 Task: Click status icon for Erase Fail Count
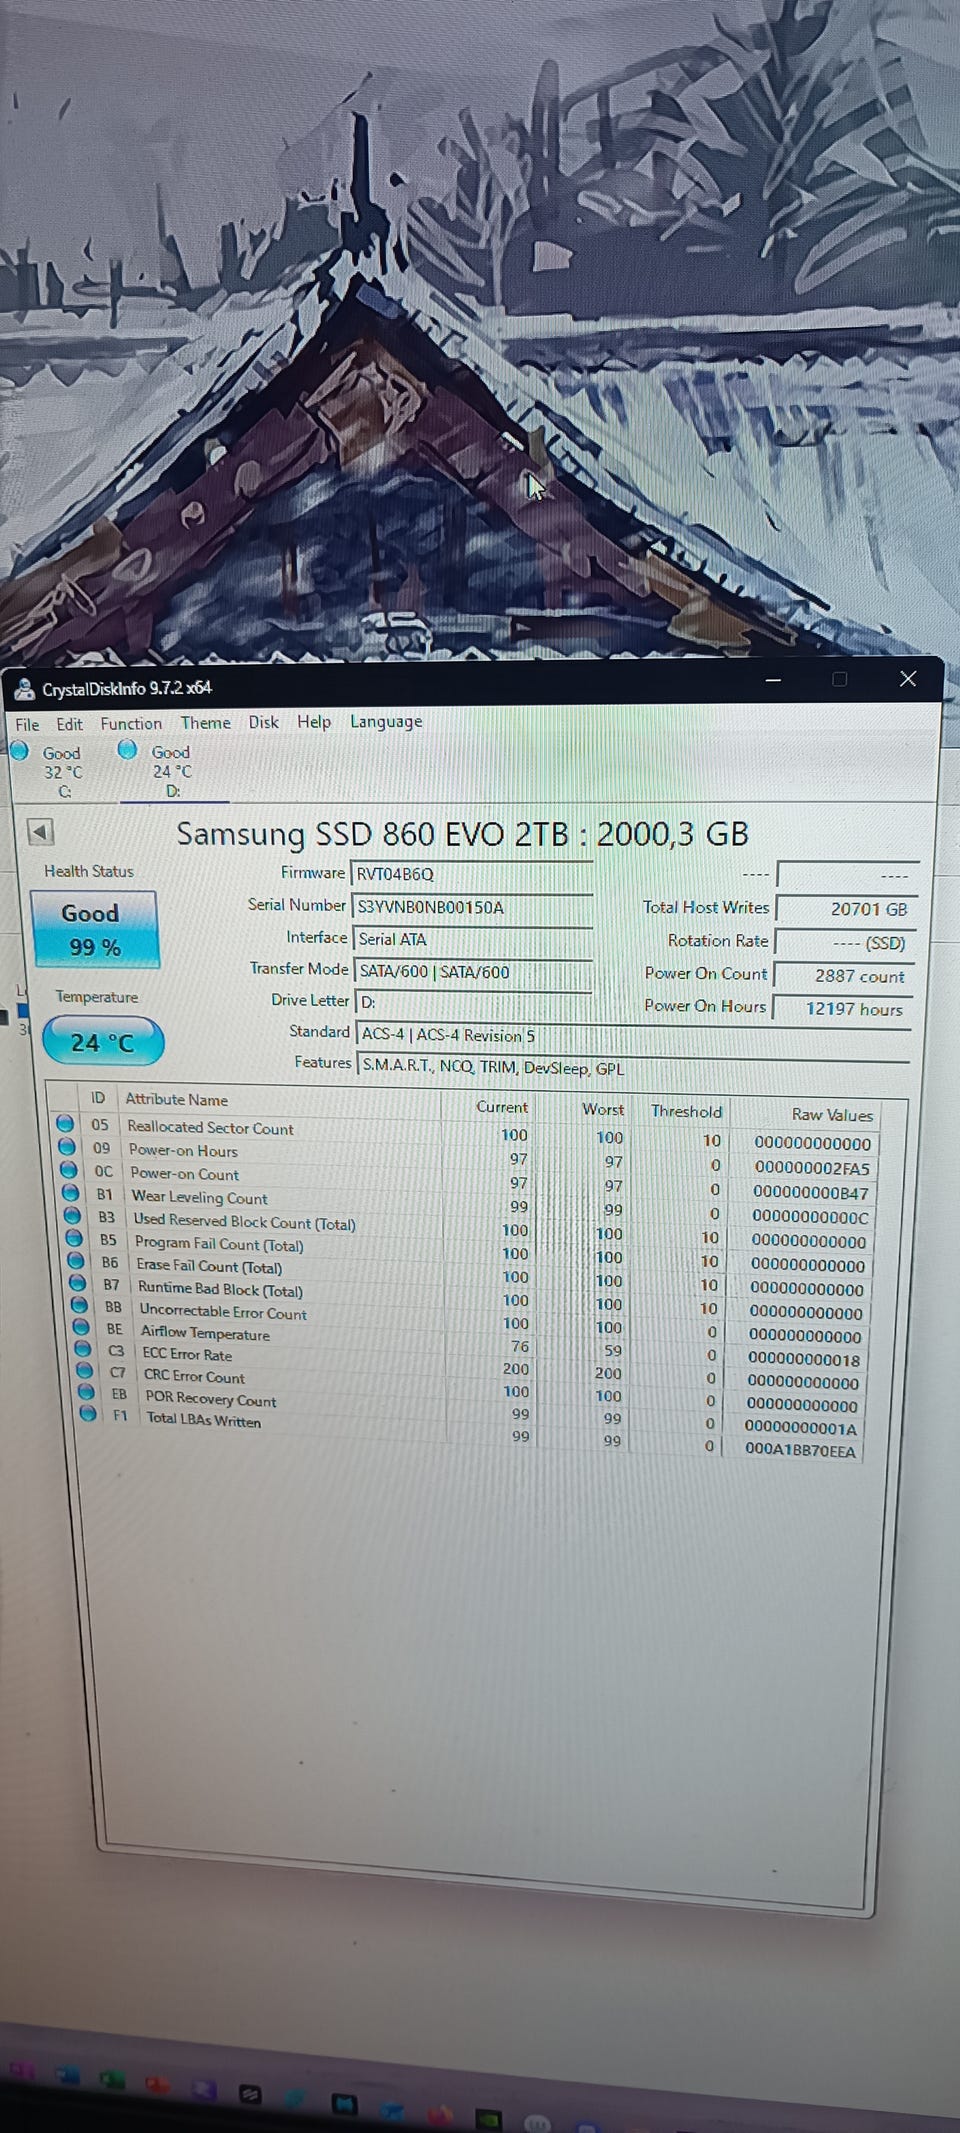[76, 1261]
